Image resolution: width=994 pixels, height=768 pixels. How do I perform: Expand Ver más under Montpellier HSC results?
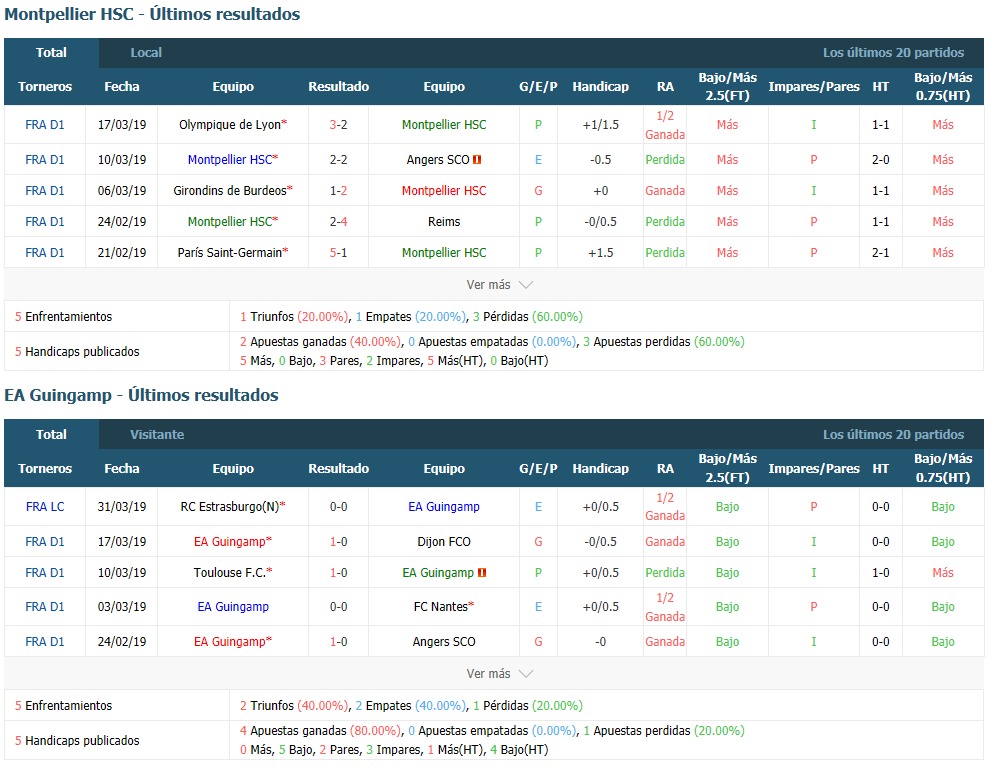(x=499, y=285)
